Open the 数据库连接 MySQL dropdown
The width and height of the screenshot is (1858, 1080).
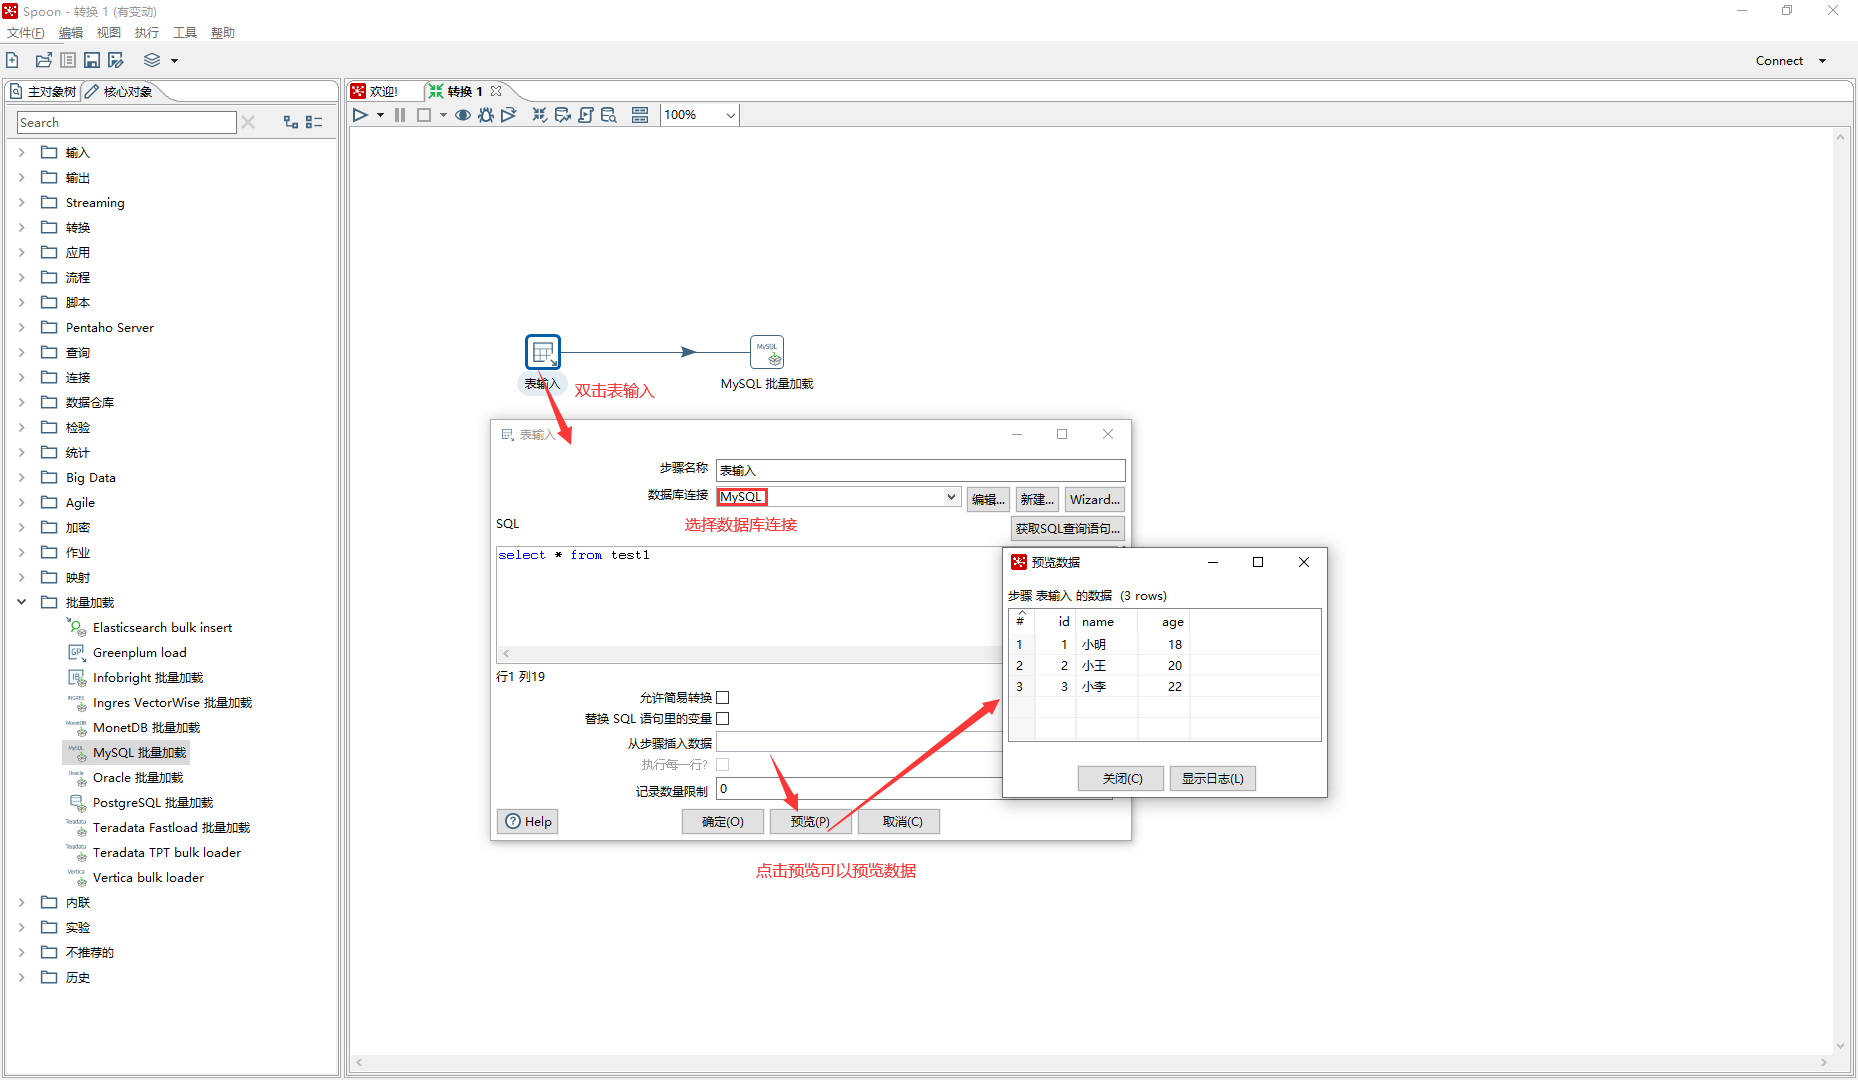pyautogui.click(x=951, y=497)
